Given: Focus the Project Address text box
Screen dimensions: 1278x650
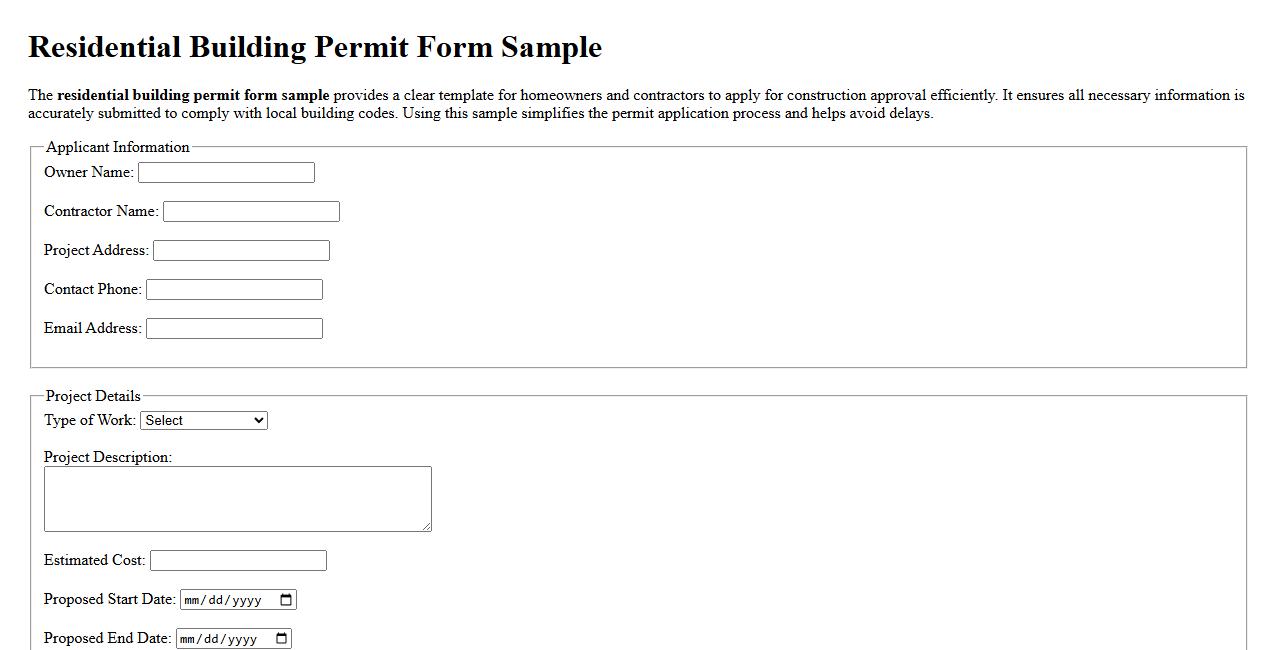Looking at the screenshot, I should (x=241, y=250).
